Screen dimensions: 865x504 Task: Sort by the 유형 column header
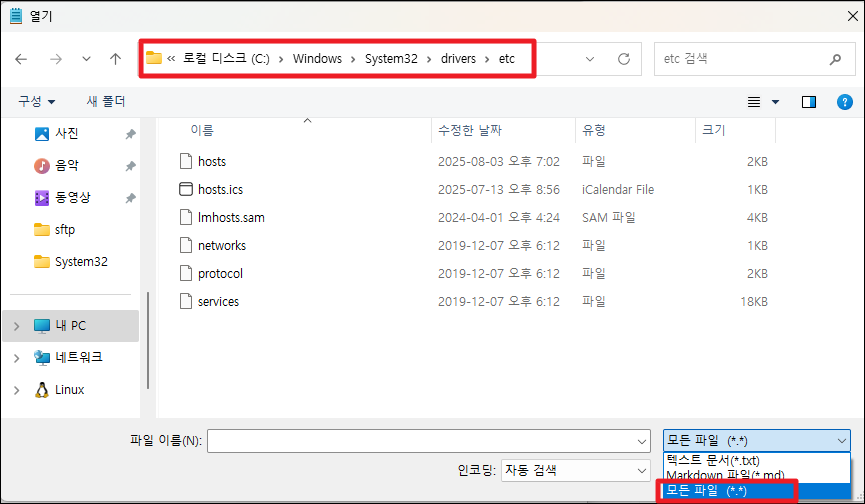(x=594, y=130)
